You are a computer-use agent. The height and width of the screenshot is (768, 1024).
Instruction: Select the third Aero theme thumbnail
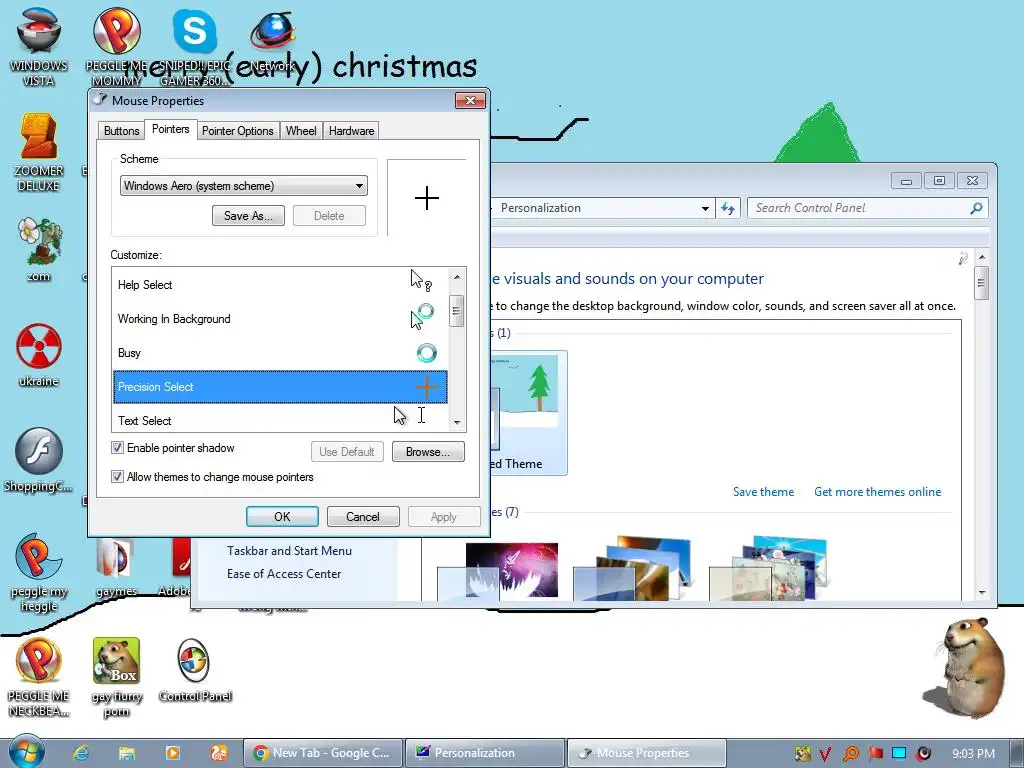[x=769, y=569]
